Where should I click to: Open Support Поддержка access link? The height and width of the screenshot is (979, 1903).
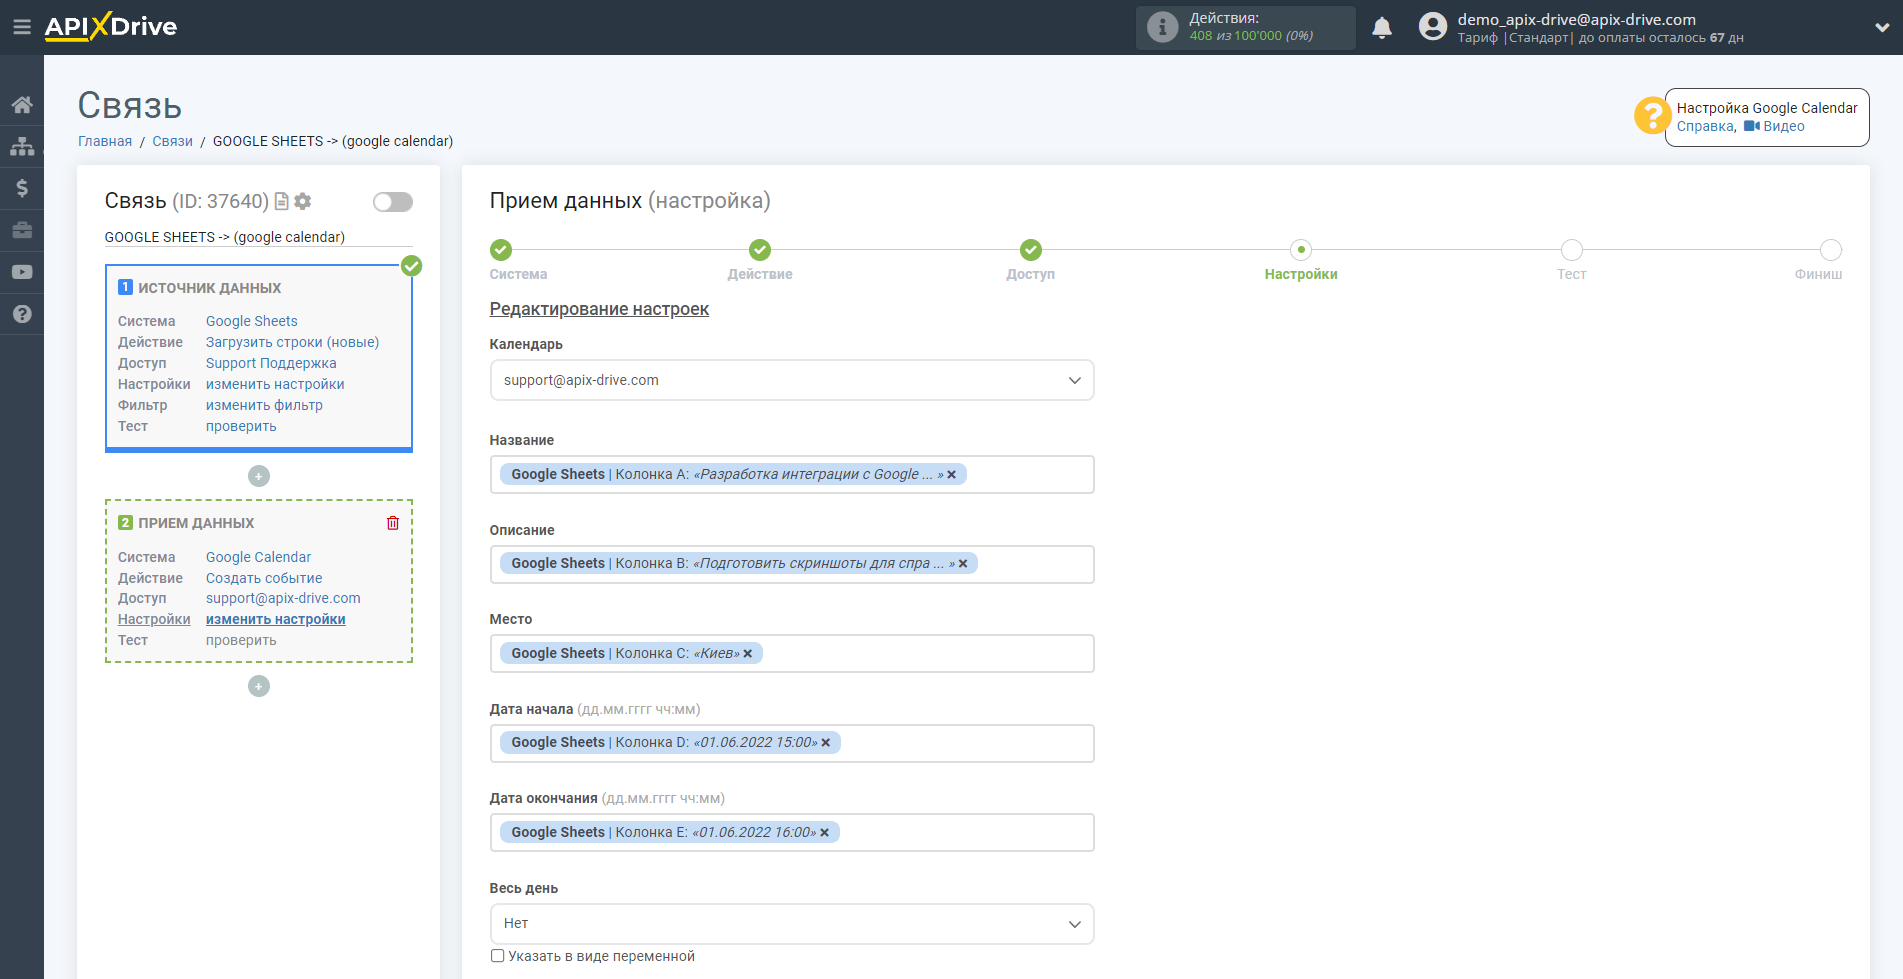point(271,363)
